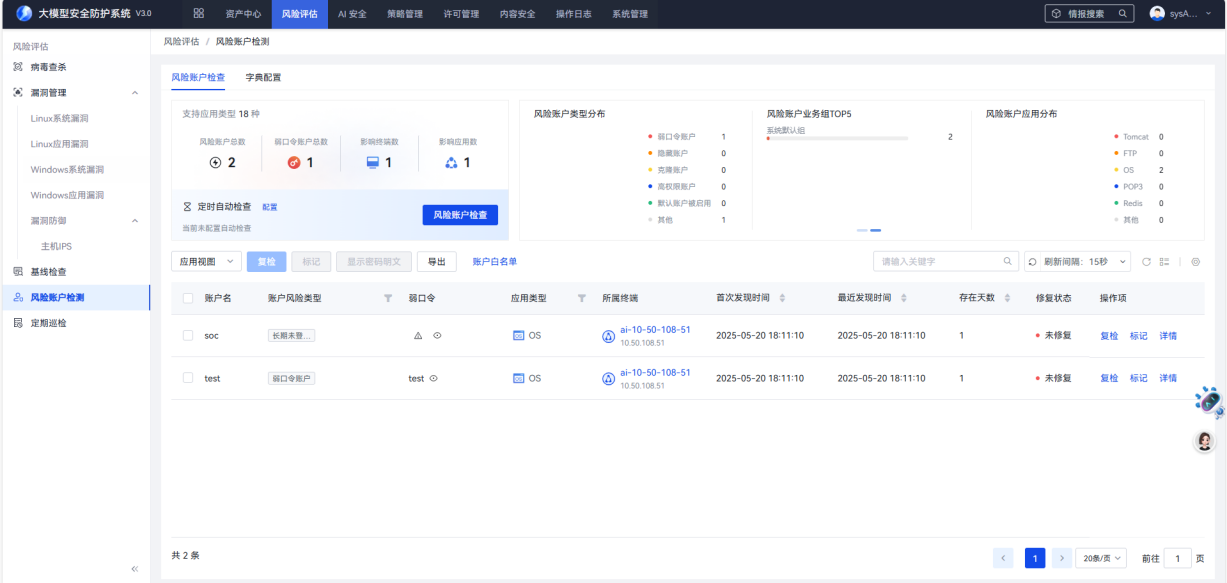Switch to the 字典配置 tab
The image size is (1227, 583).
click(263, 77)
